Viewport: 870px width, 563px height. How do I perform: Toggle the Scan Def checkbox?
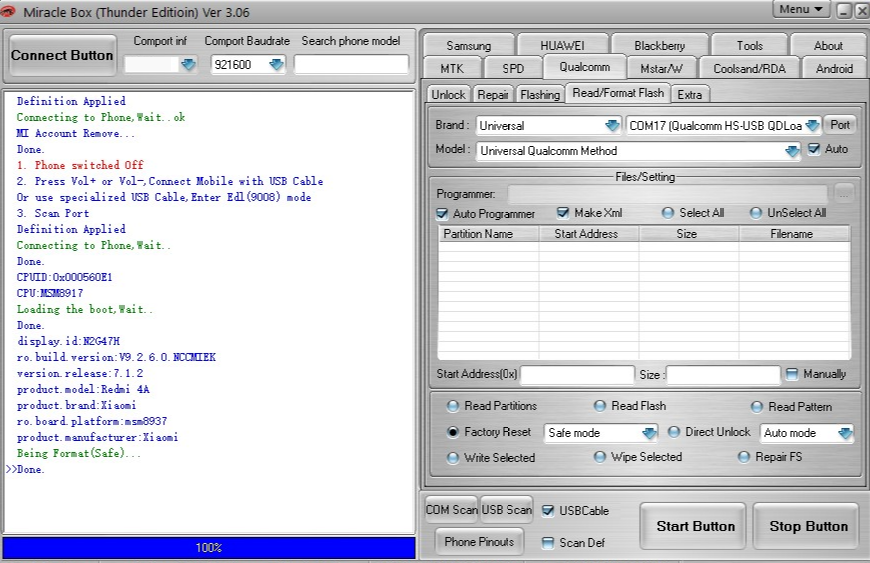coord(548,542)
